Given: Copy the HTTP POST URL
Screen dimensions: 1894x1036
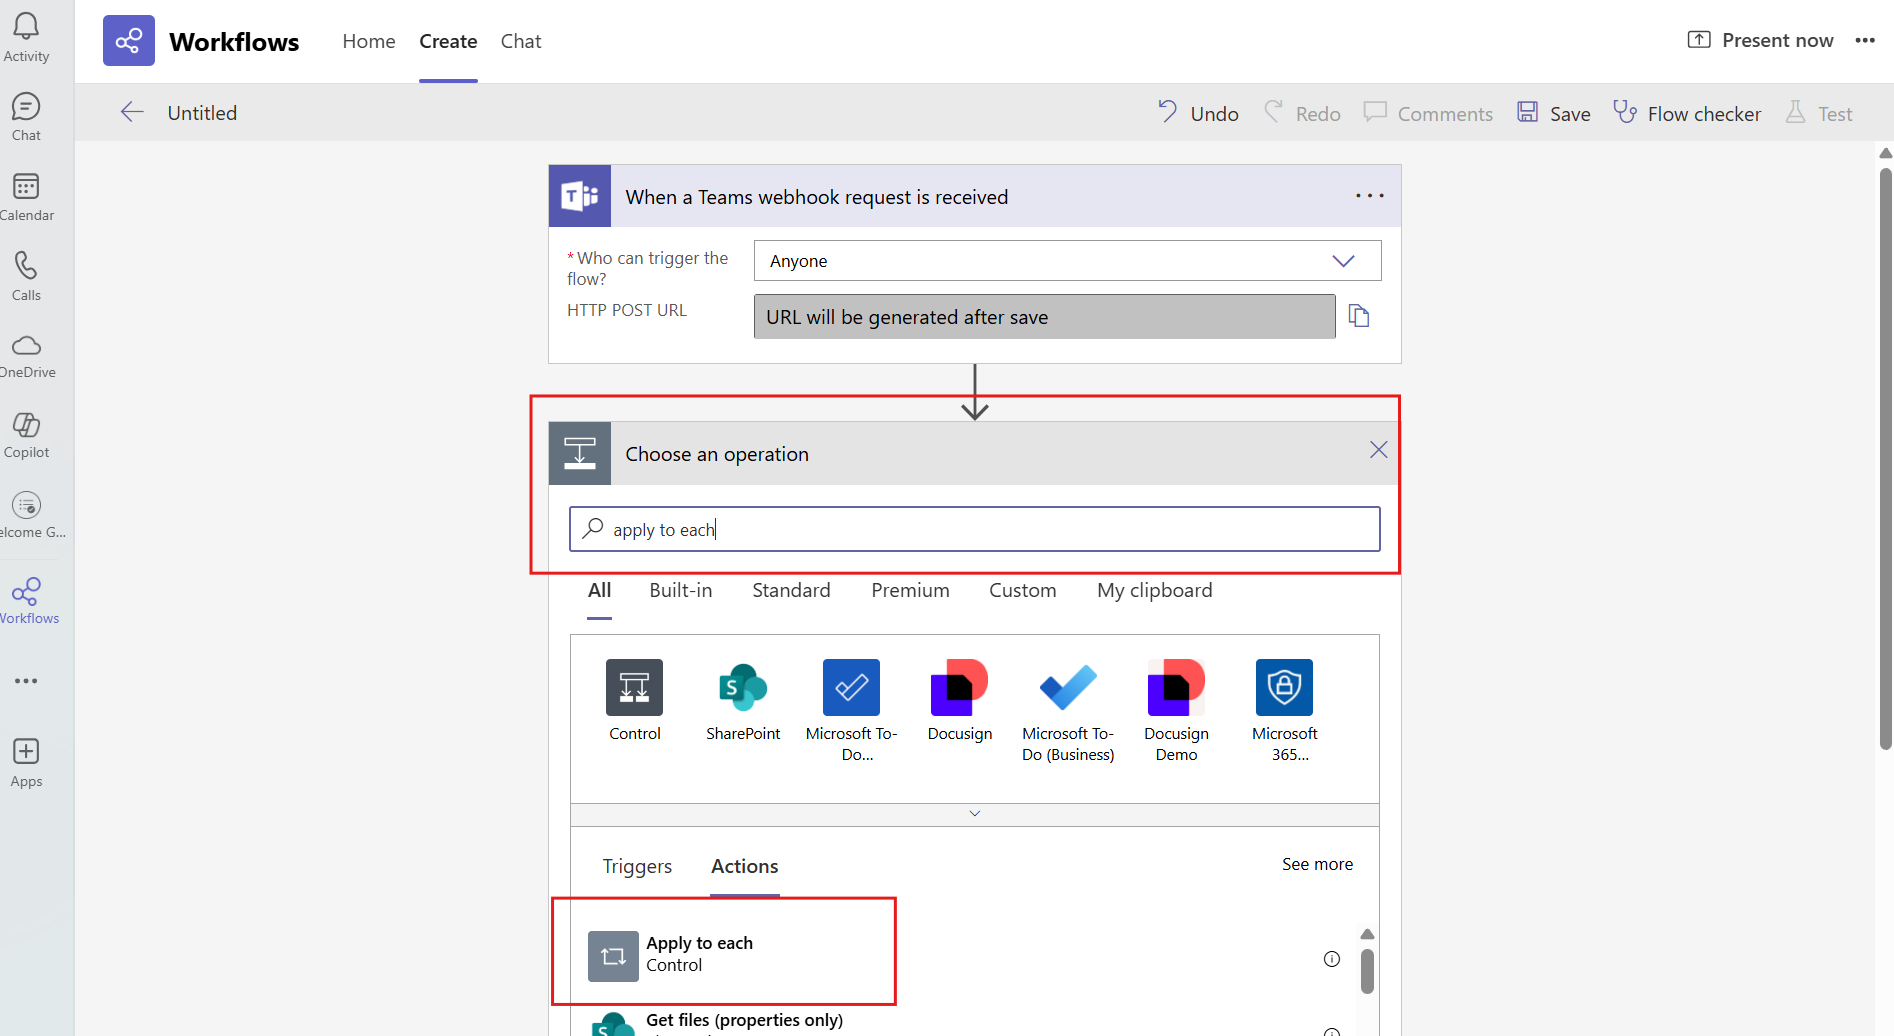Looking at the screenshot, I should point(1359,316).
